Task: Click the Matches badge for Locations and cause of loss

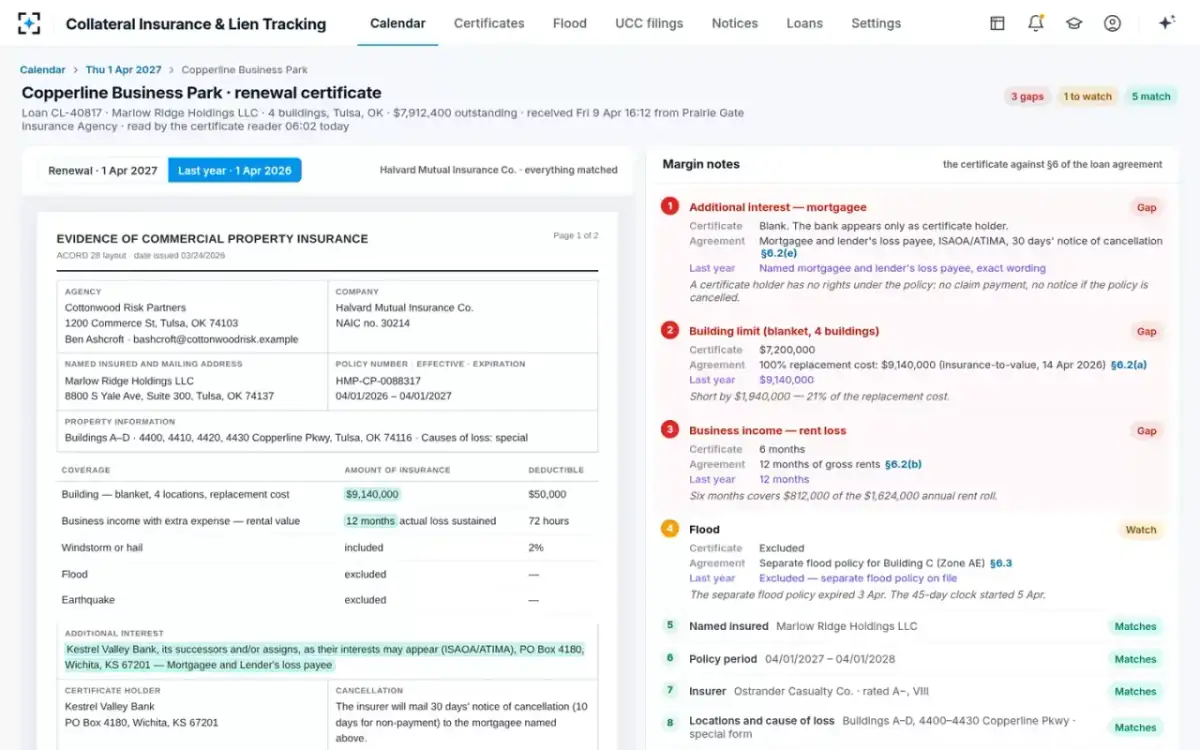Action: (1136, 727)
